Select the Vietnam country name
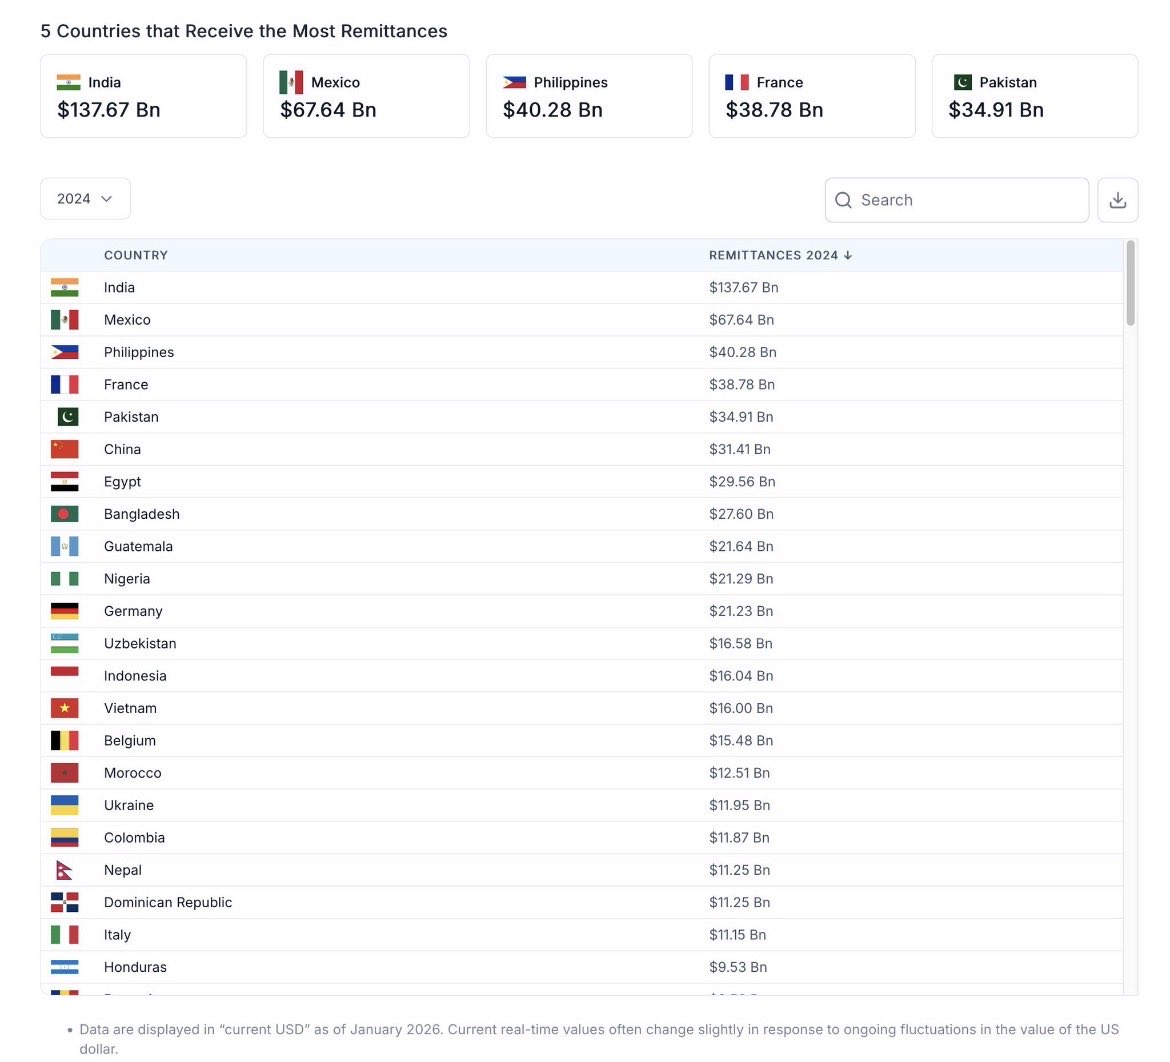The image size is (1170, 1062). coord(131,708)
